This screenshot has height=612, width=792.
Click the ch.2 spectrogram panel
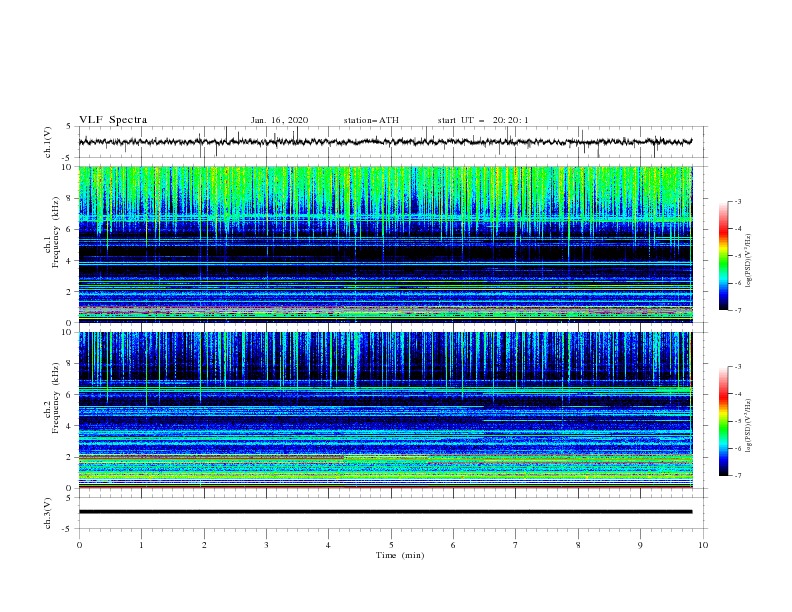(x=385, y=410)
